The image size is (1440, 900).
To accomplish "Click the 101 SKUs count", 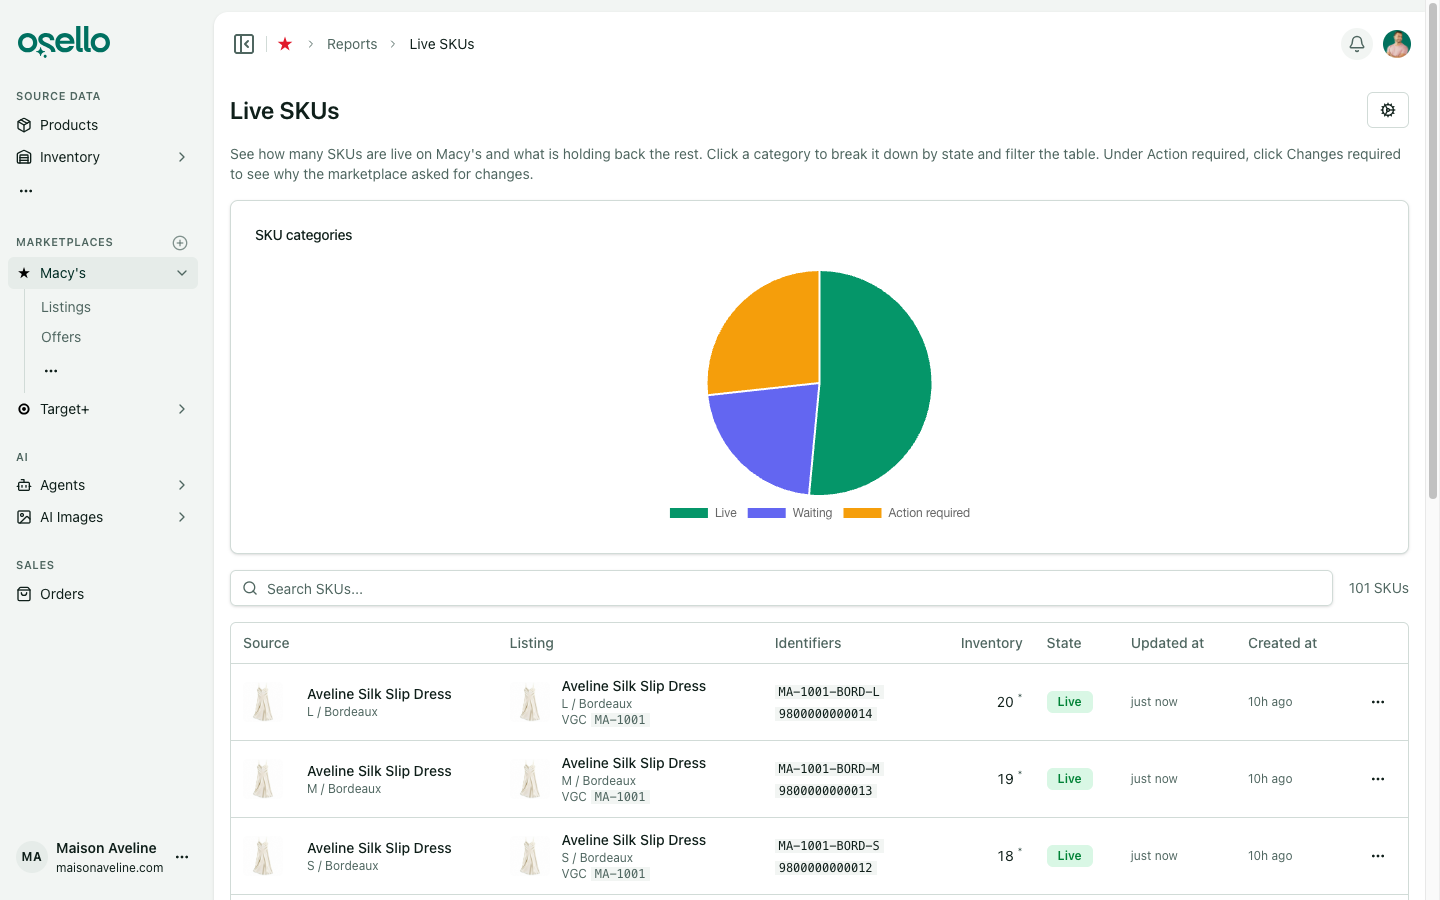I will 1378,588.
